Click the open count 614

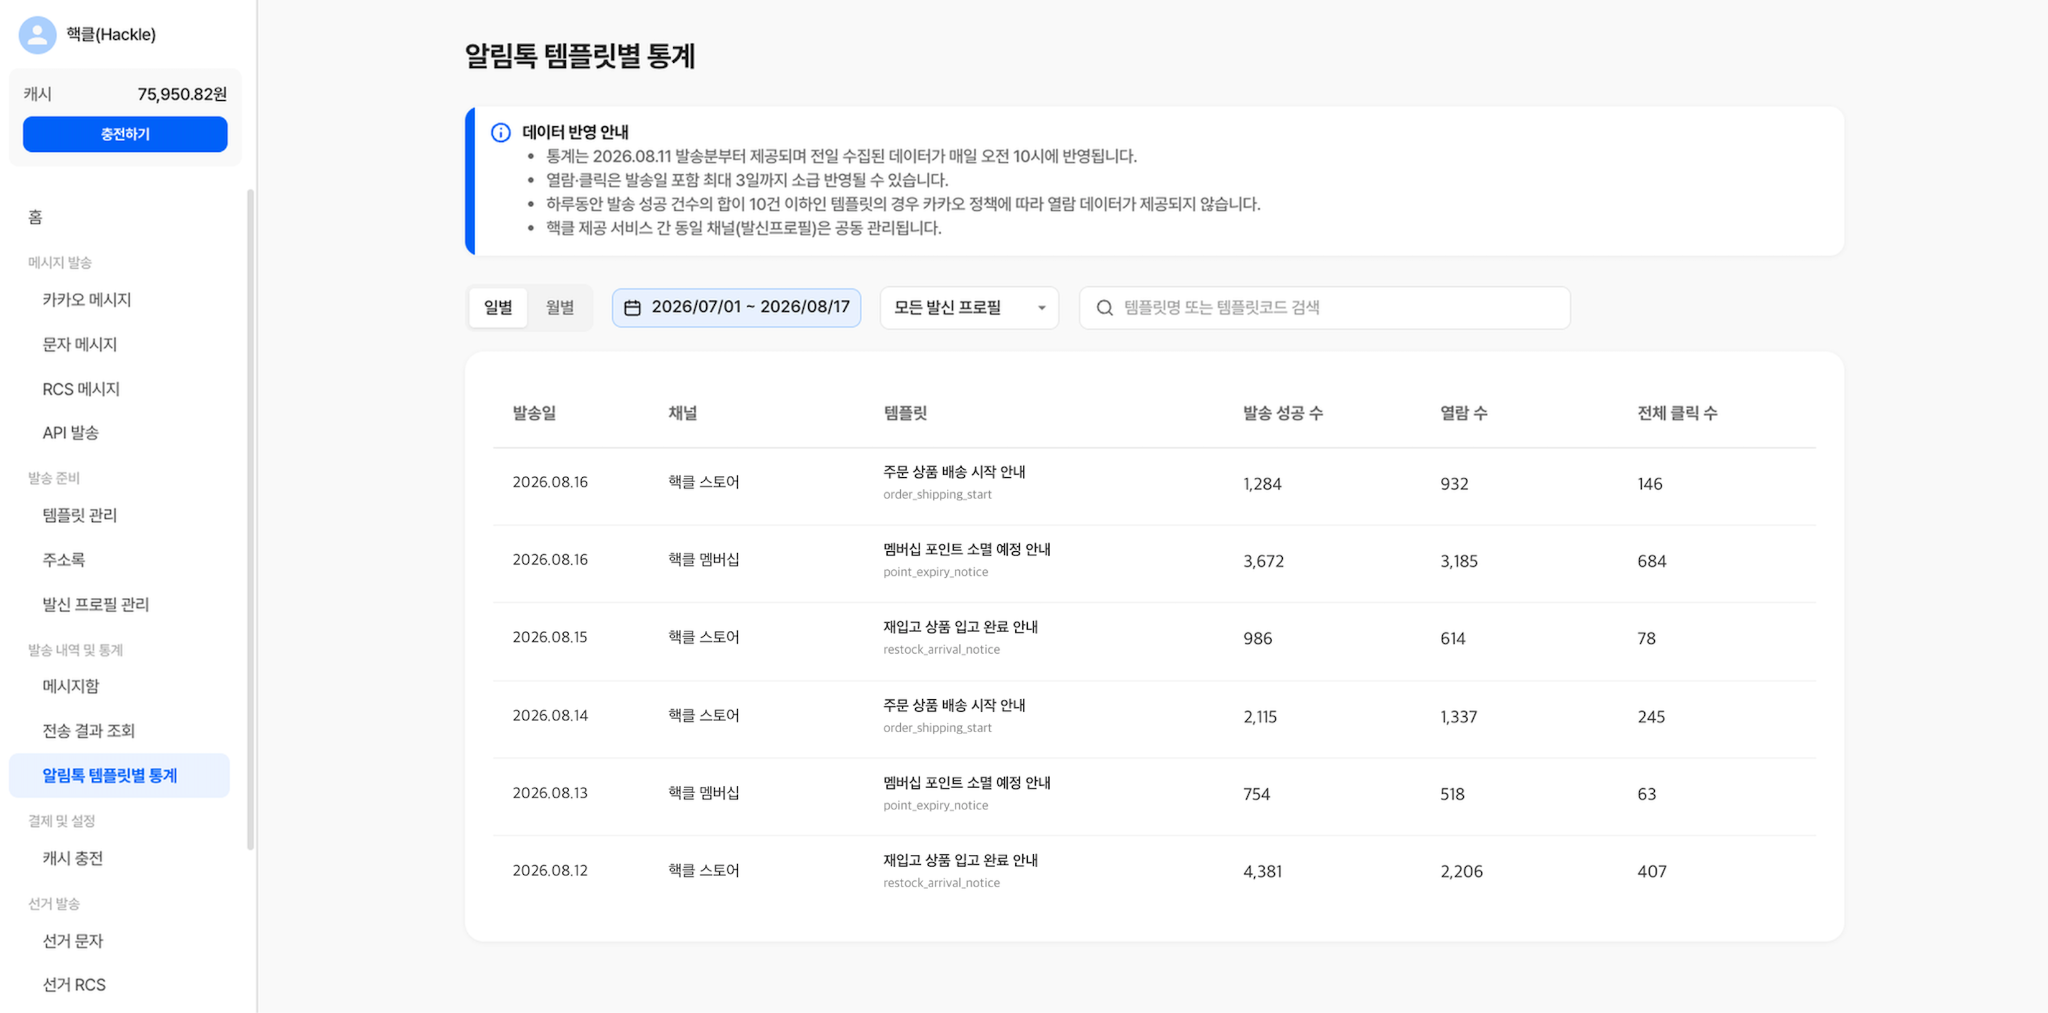click(x=1453, y=639)
